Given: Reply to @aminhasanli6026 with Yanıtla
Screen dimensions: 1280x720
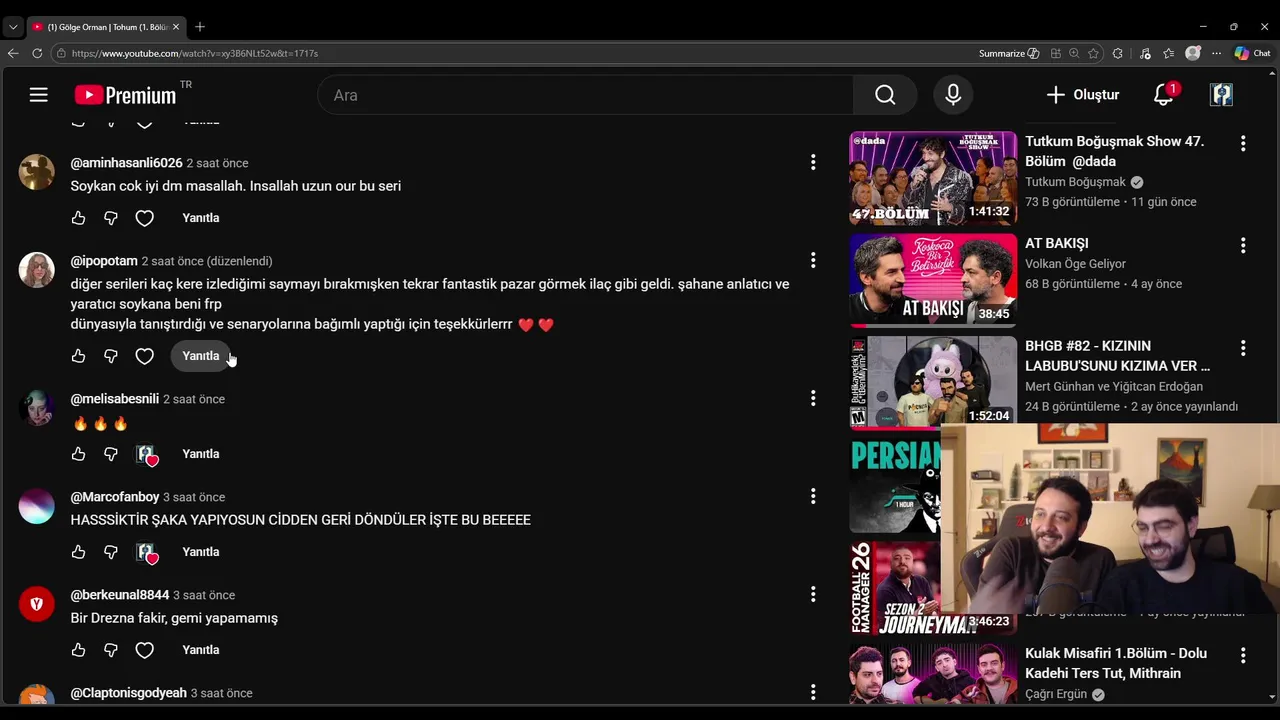Looking at the screenshot, I should [x=201, y=218].
